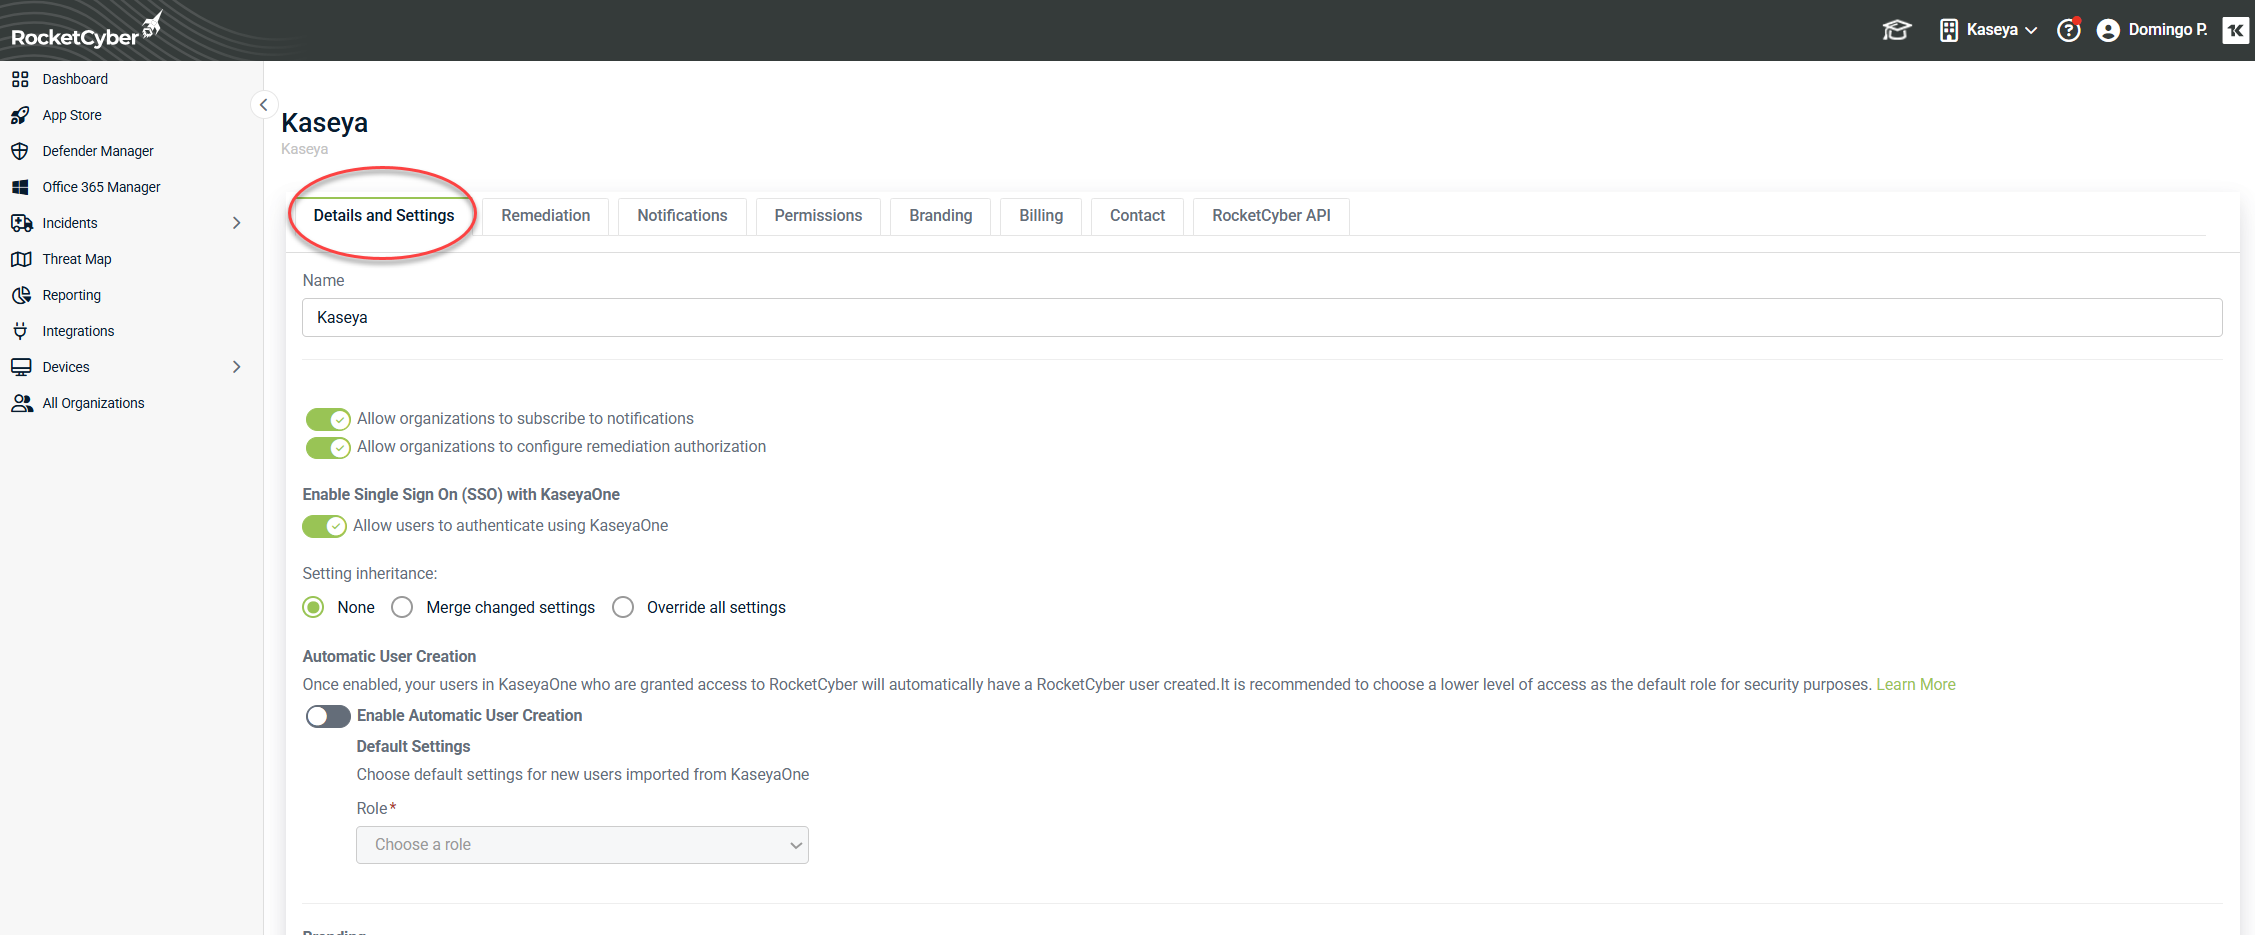
Task: Click the Name input field
Action: [x=1261, y=317]
